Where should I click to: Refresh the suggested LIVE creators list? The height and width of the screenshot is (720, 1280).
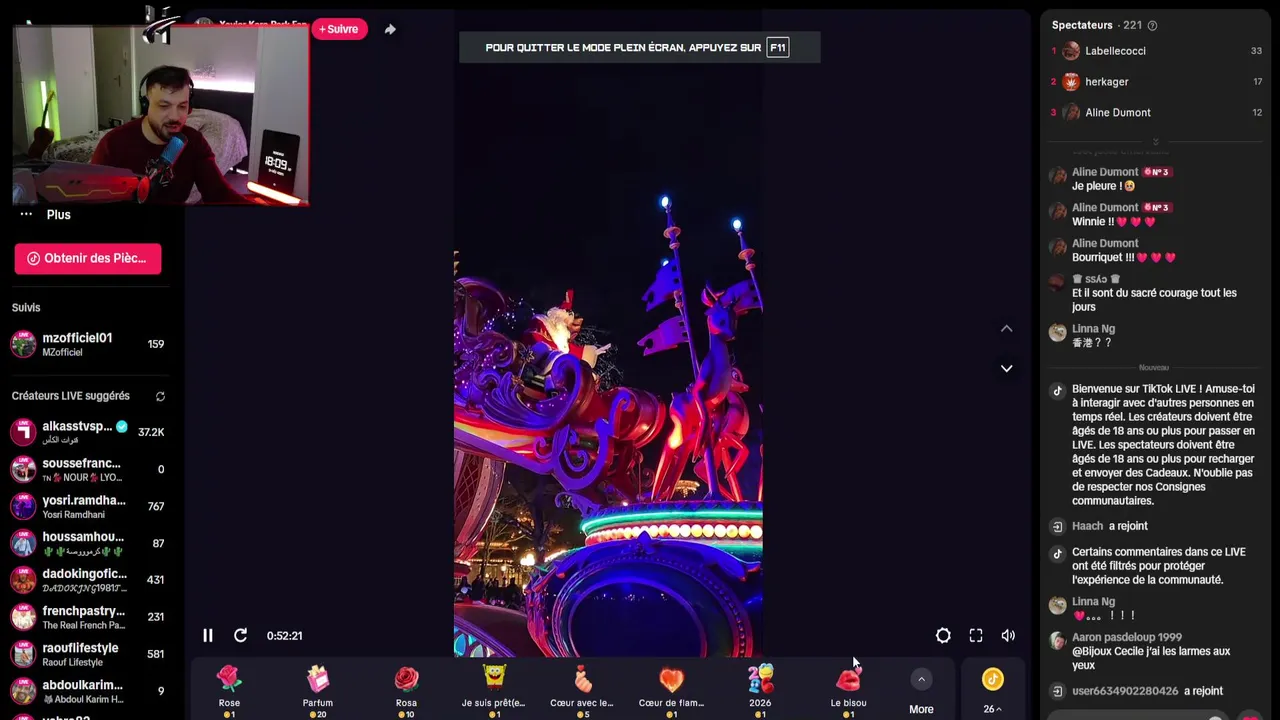click(x=160, y=396)
